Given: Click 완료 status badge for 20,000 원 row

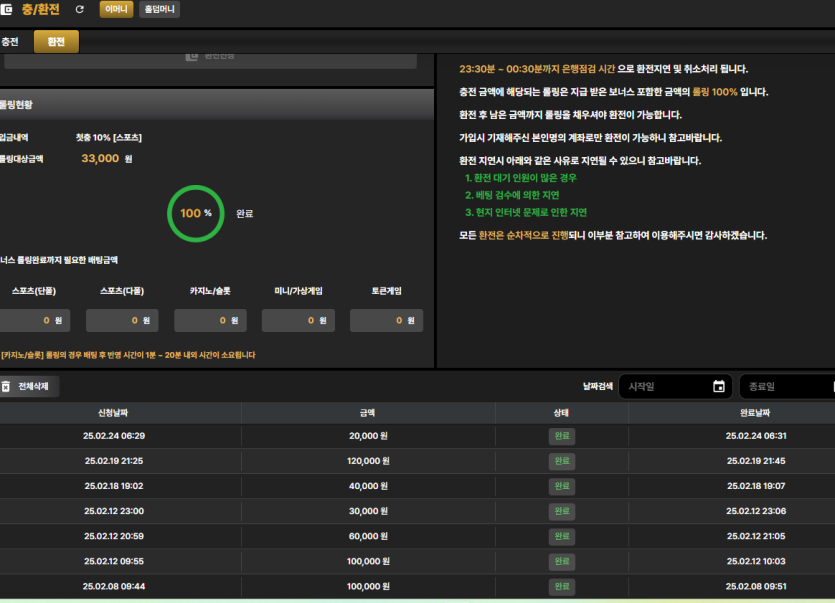Looking at the screenshot, I should tap(562, 436).
